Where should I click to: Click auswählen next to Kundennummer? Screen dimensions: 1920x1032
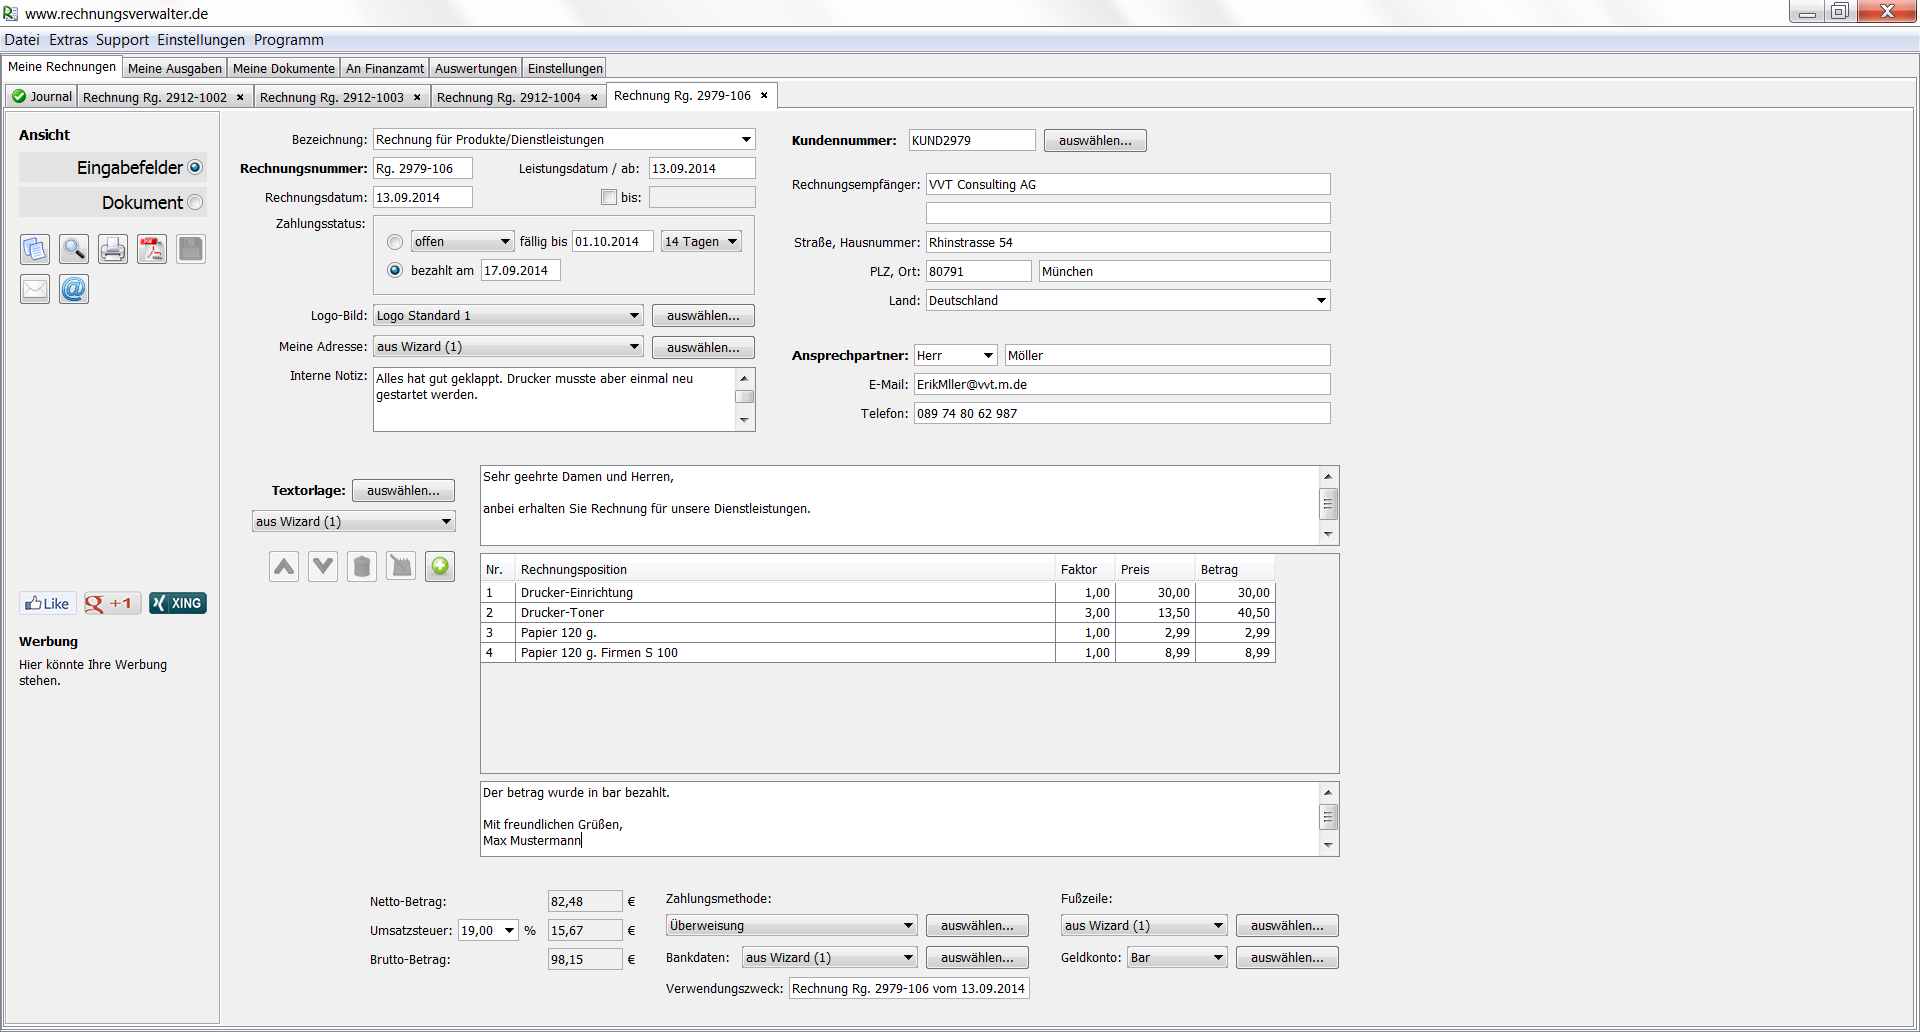pos(1095,141)
